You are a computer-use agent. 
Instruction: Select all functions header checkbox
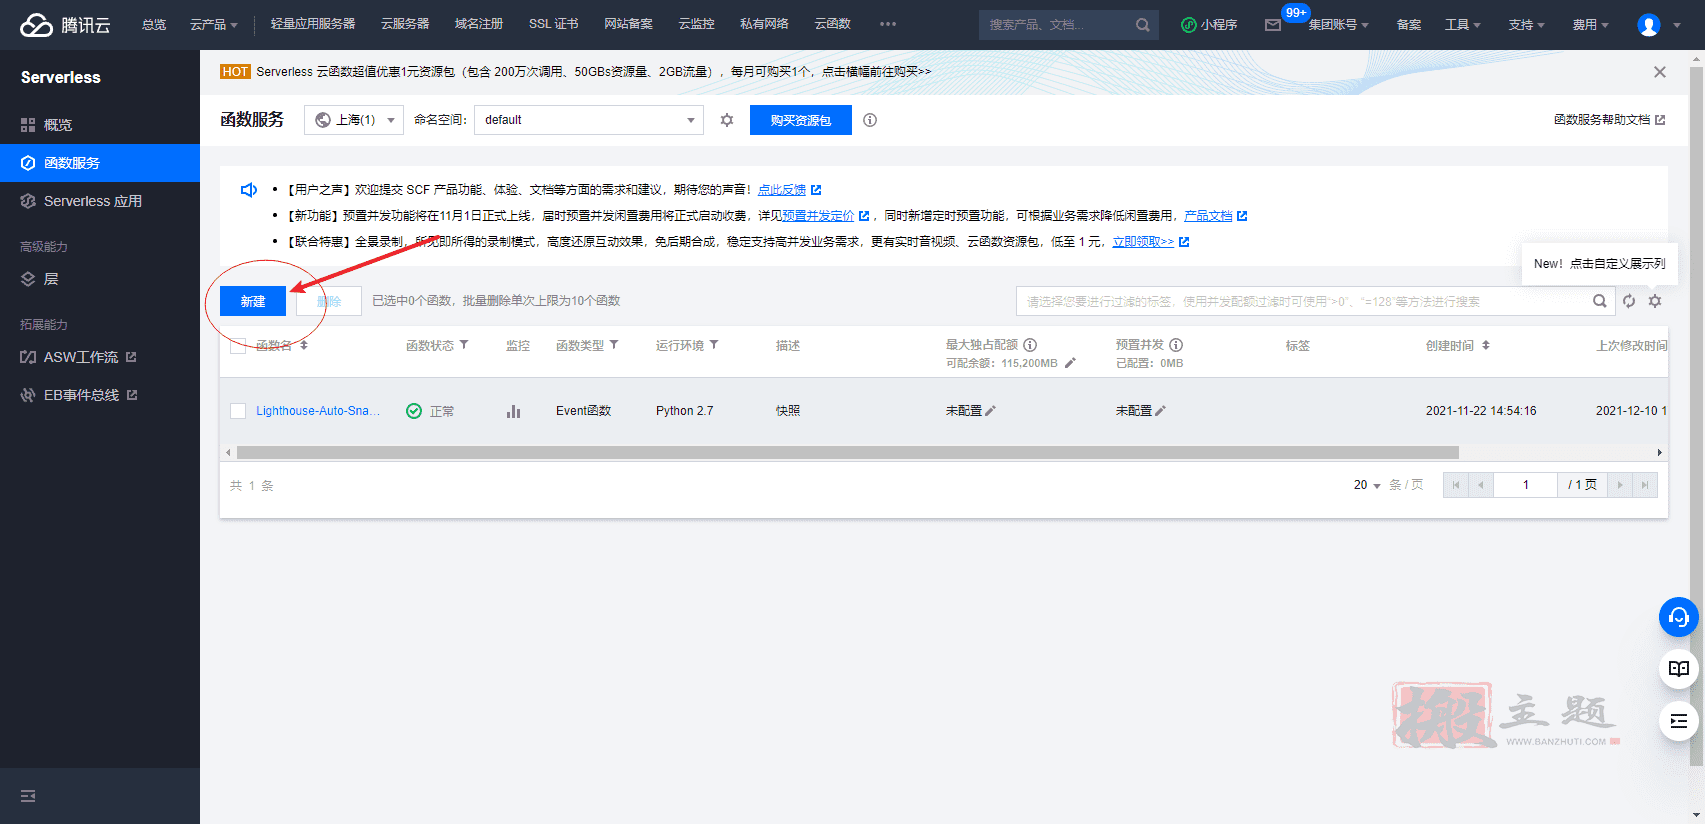point(238,346)
